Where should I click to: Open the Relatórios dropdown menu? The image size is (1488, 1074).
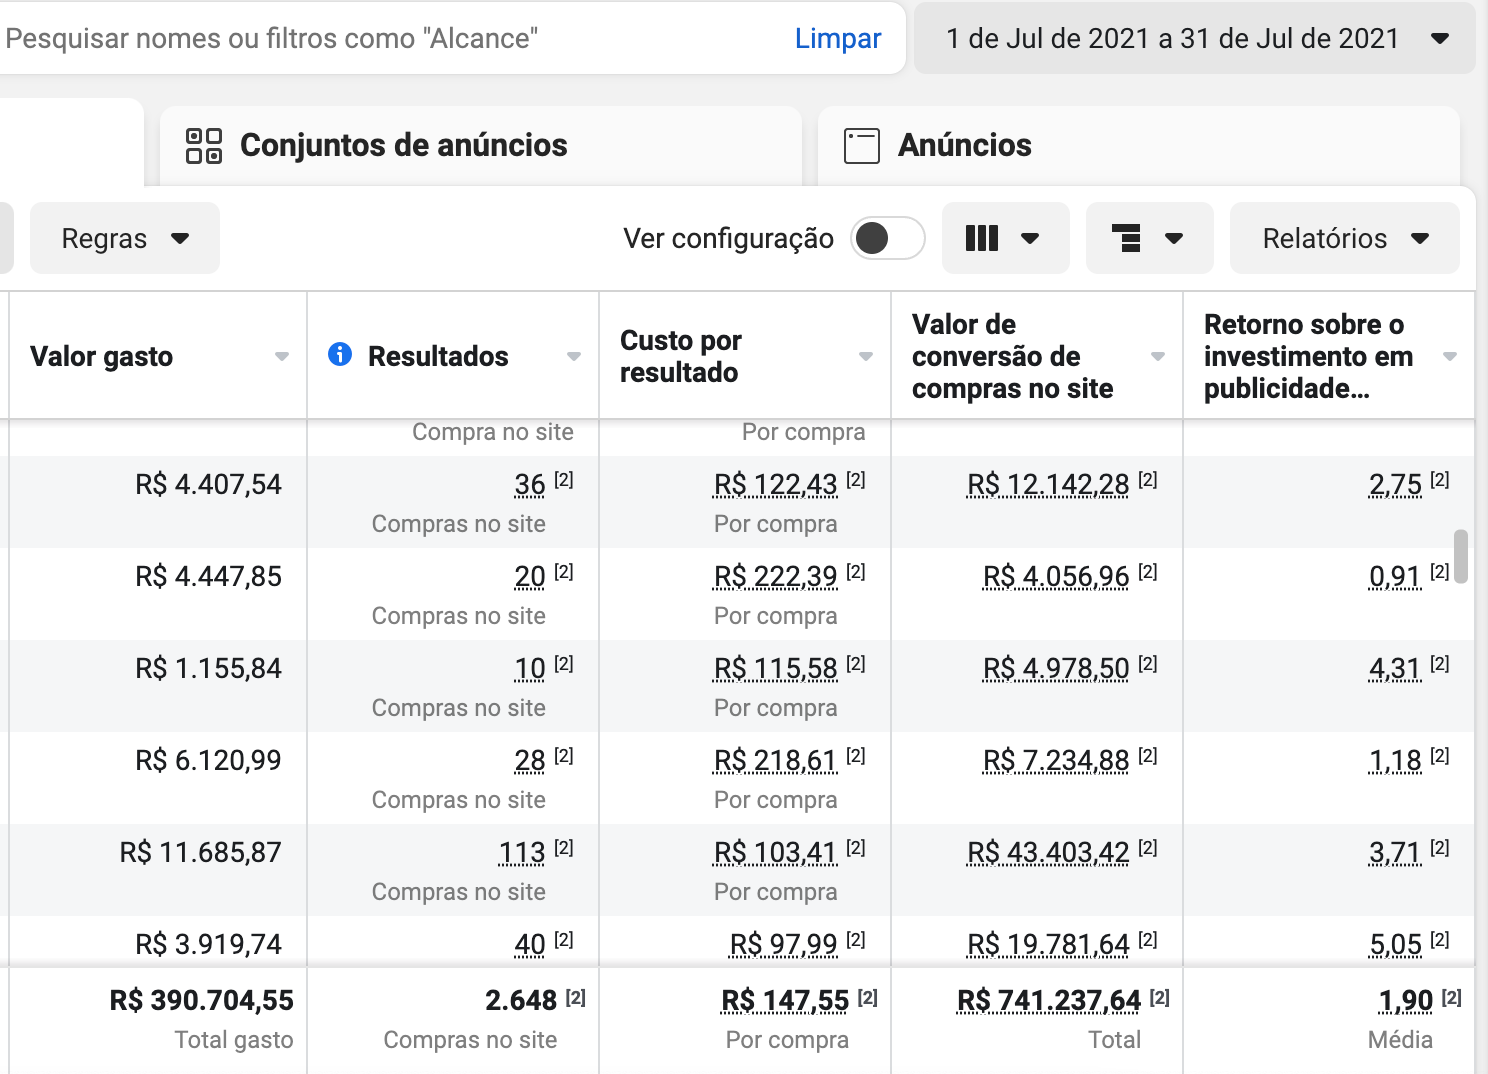(x=1344, y=238)
